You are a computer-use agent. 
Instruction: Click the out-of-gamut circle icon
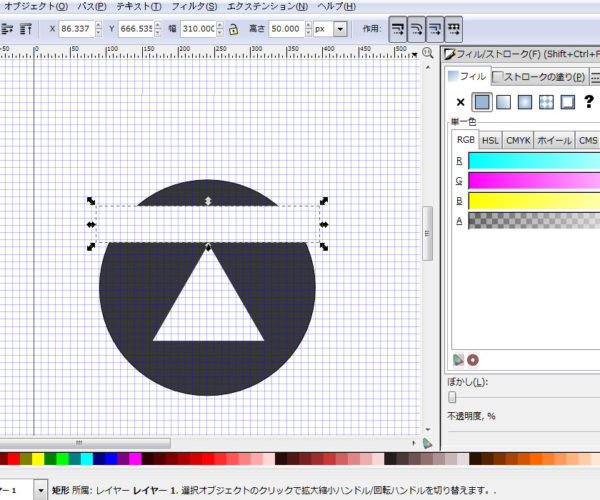pyautogui.click(x=473, y=360)
